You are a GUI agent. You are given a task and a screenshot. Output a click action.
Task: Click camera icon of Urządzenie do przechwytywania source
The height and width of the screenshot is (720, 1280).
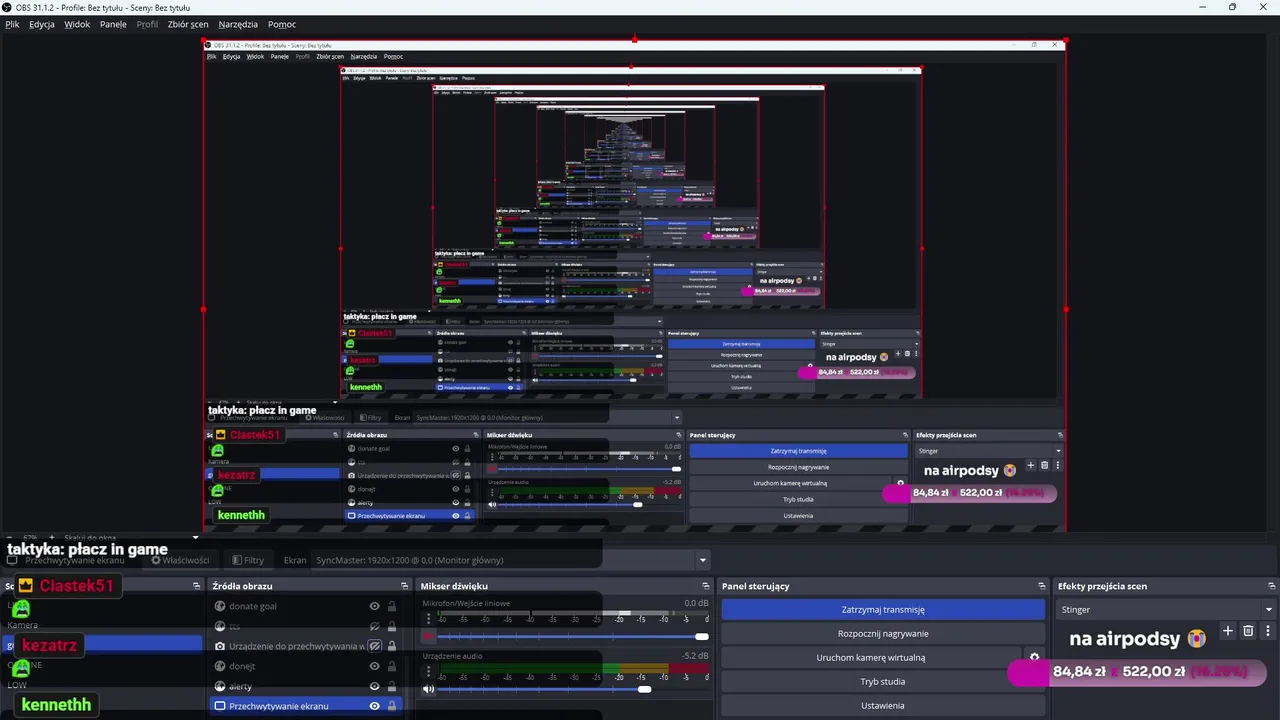(x=220, y=646)
